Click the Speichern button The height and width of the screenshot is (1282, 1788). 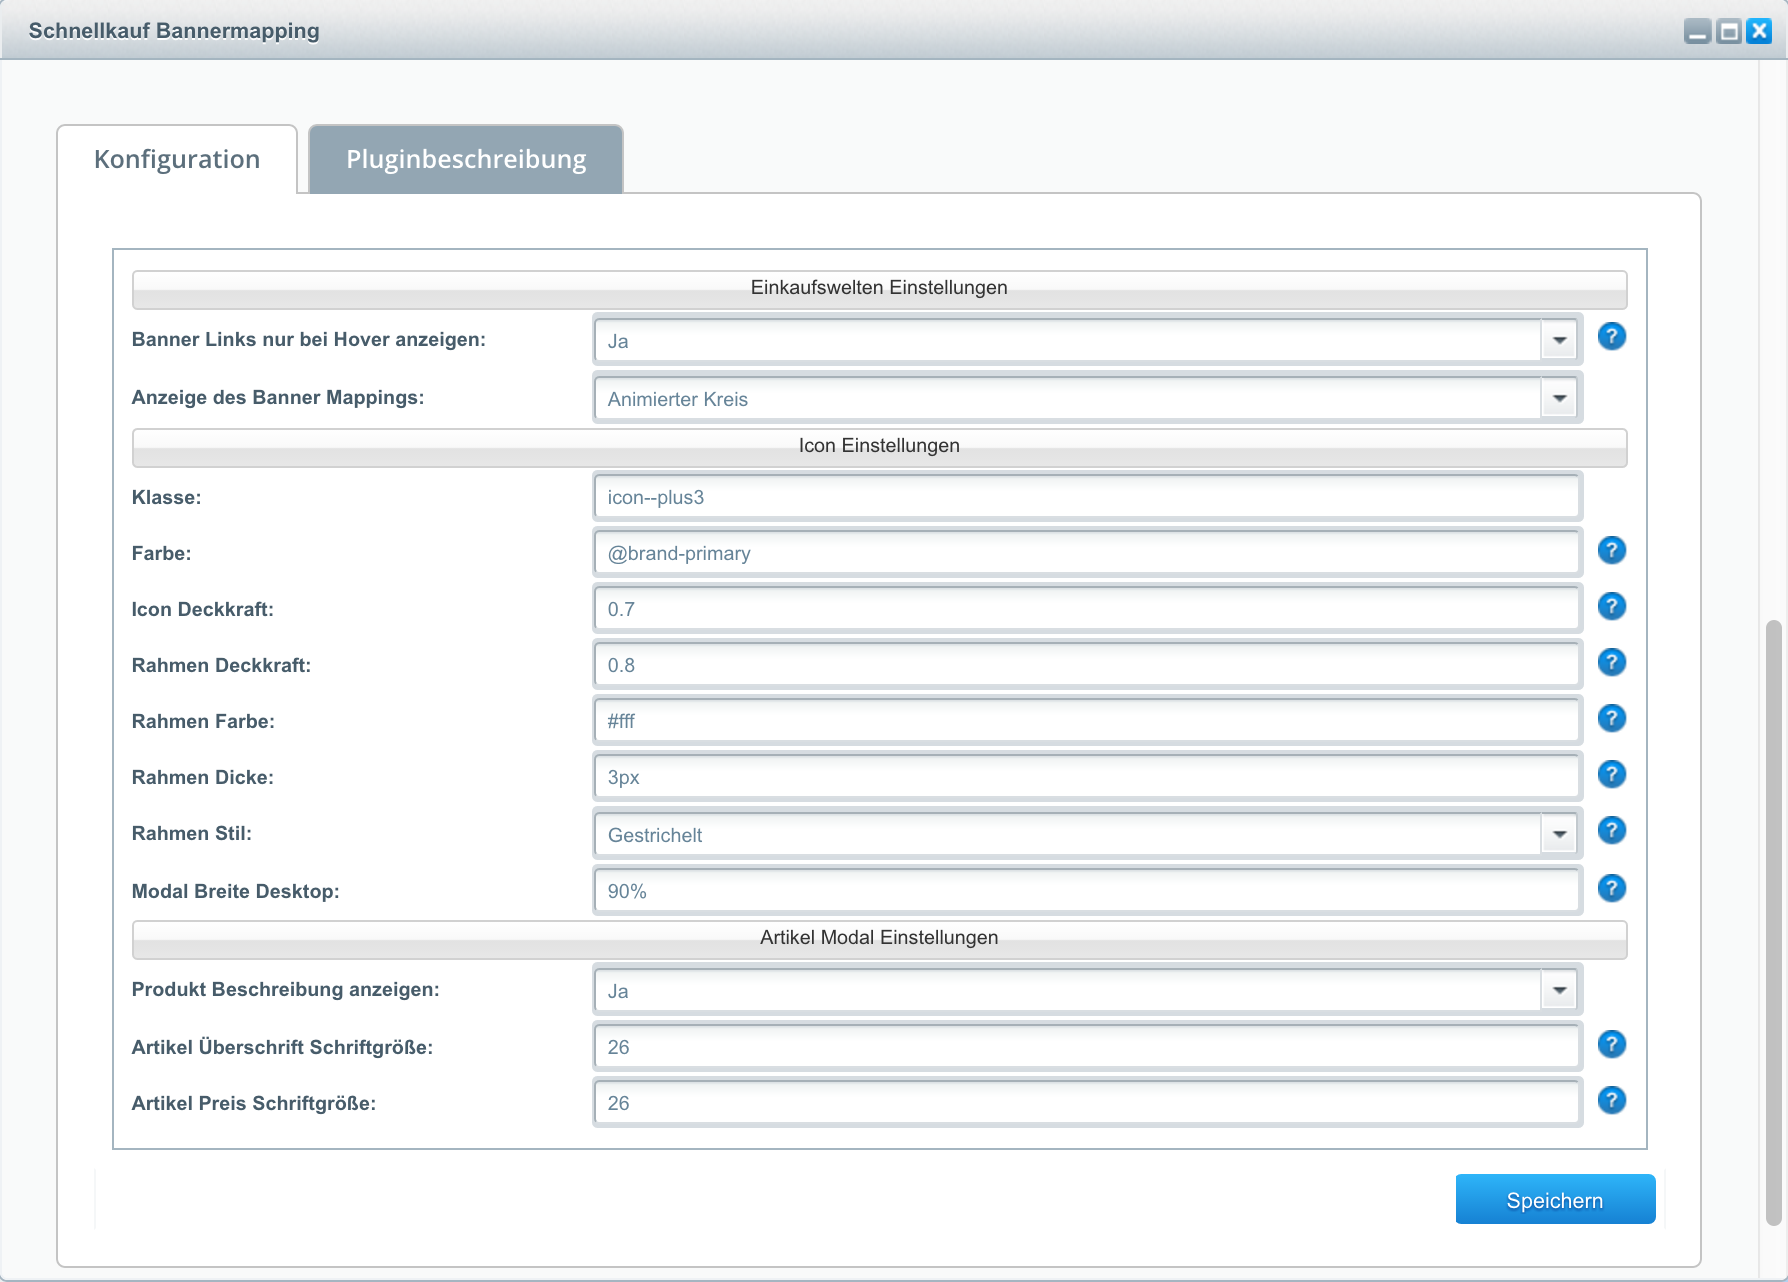[1555, 1200]
